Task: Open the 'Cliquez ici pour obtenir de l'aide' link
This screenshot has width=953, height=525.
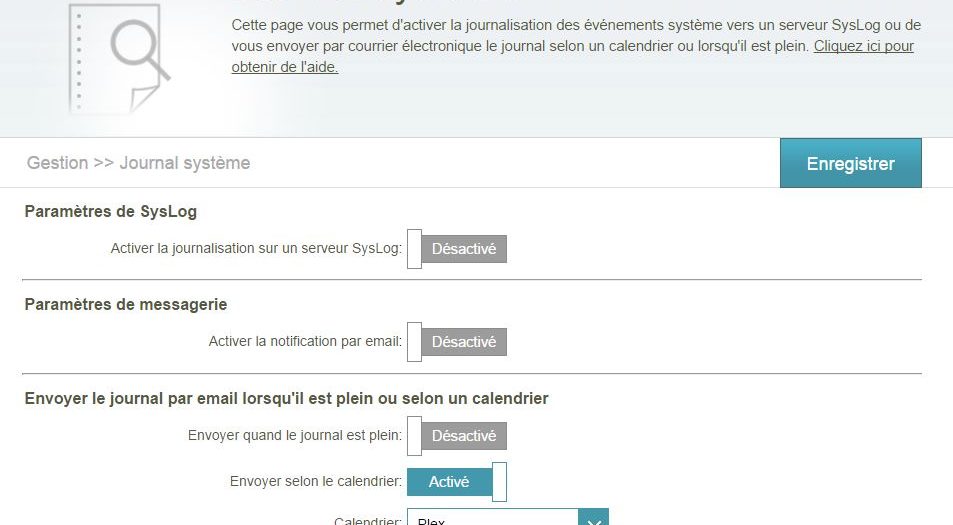Action: click(x=863, y=46)
